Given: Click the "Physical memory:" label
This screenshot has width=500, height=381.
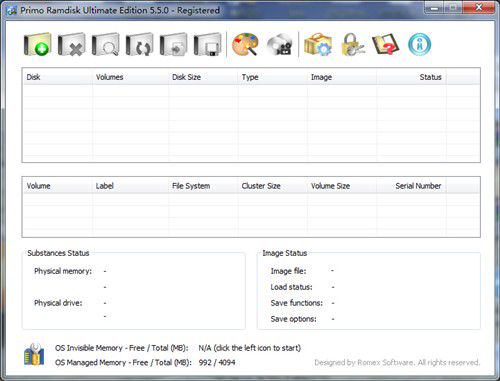Looking at the screenshot, I should click(x=63, y=271).
